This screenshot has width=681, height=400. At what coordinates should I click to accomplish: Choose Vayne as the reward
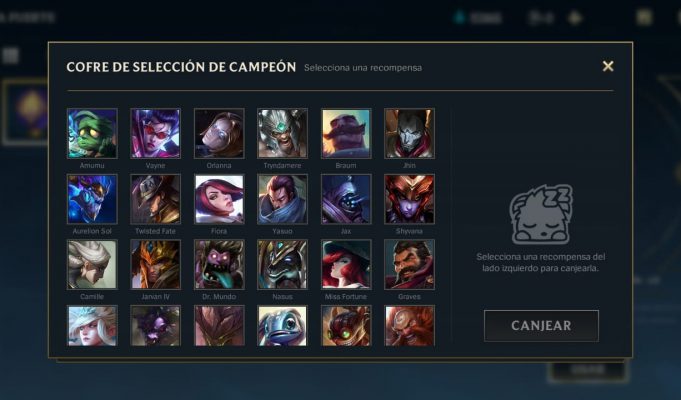pyautogui.click(x=155, y=133)
